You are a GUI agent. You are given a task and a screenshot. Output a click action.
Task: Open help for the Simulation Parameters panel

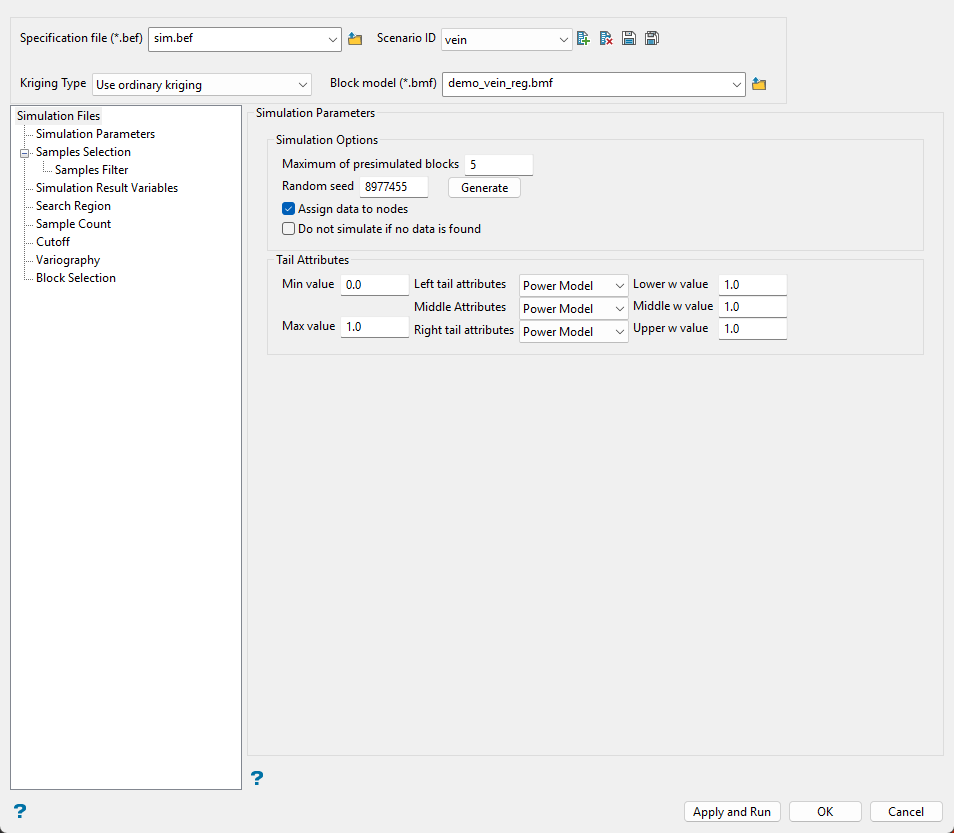[257, 778]
